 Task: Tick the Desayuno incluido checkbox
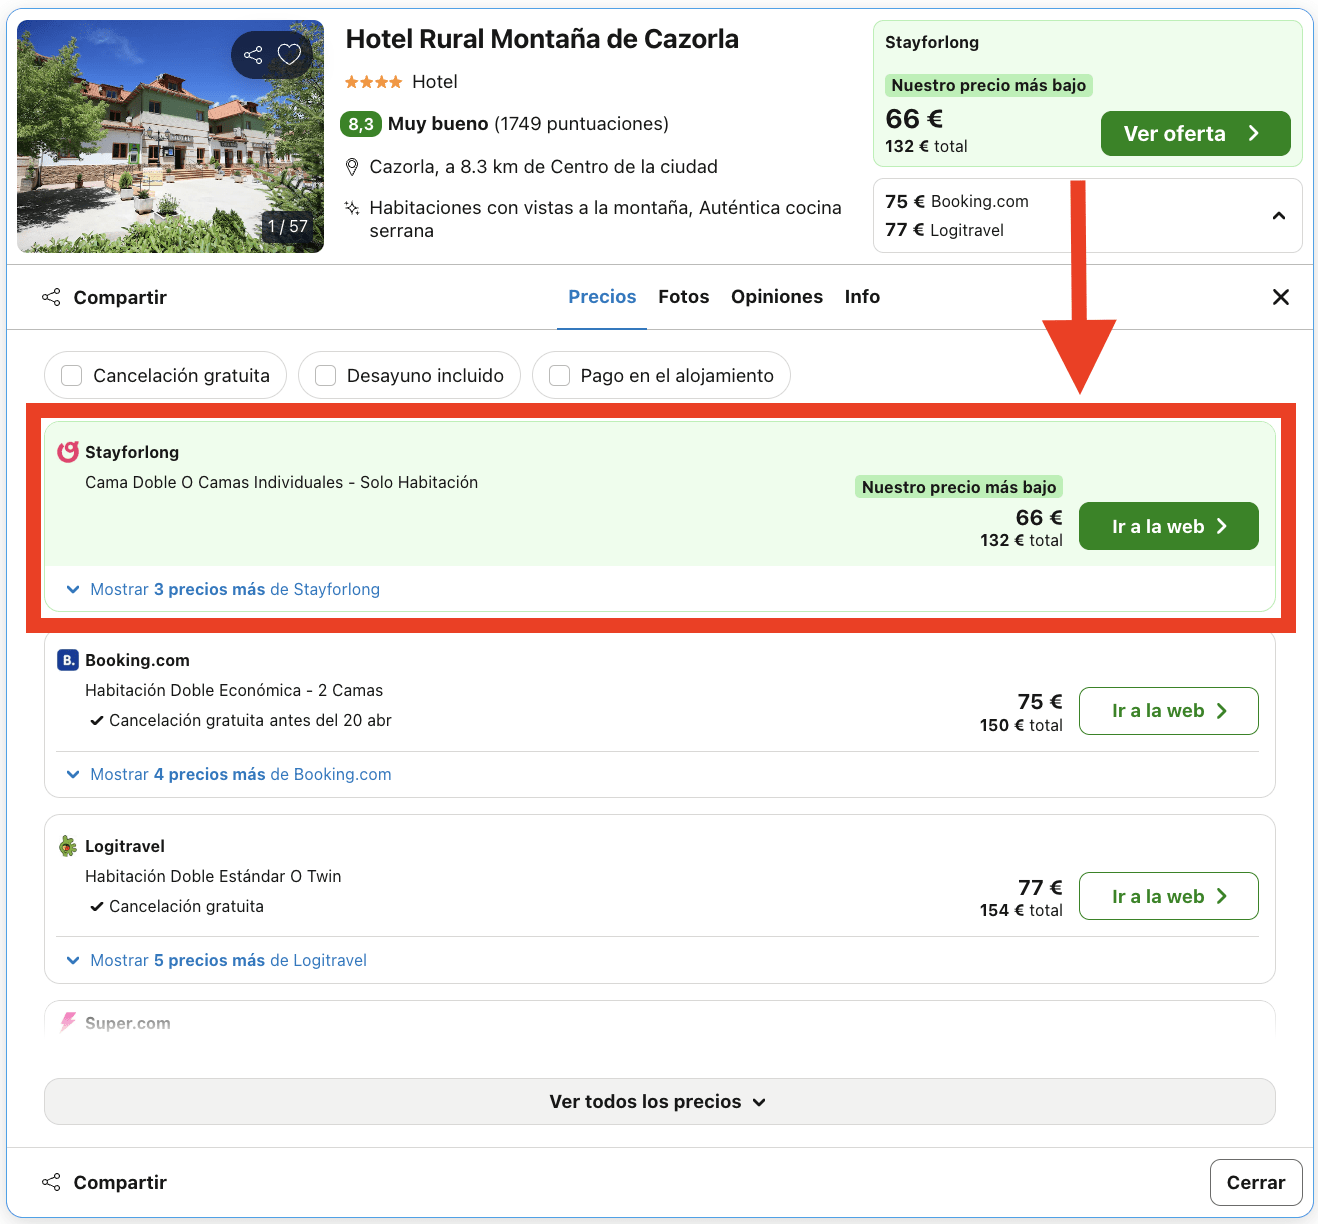click(x=325, y=375)
